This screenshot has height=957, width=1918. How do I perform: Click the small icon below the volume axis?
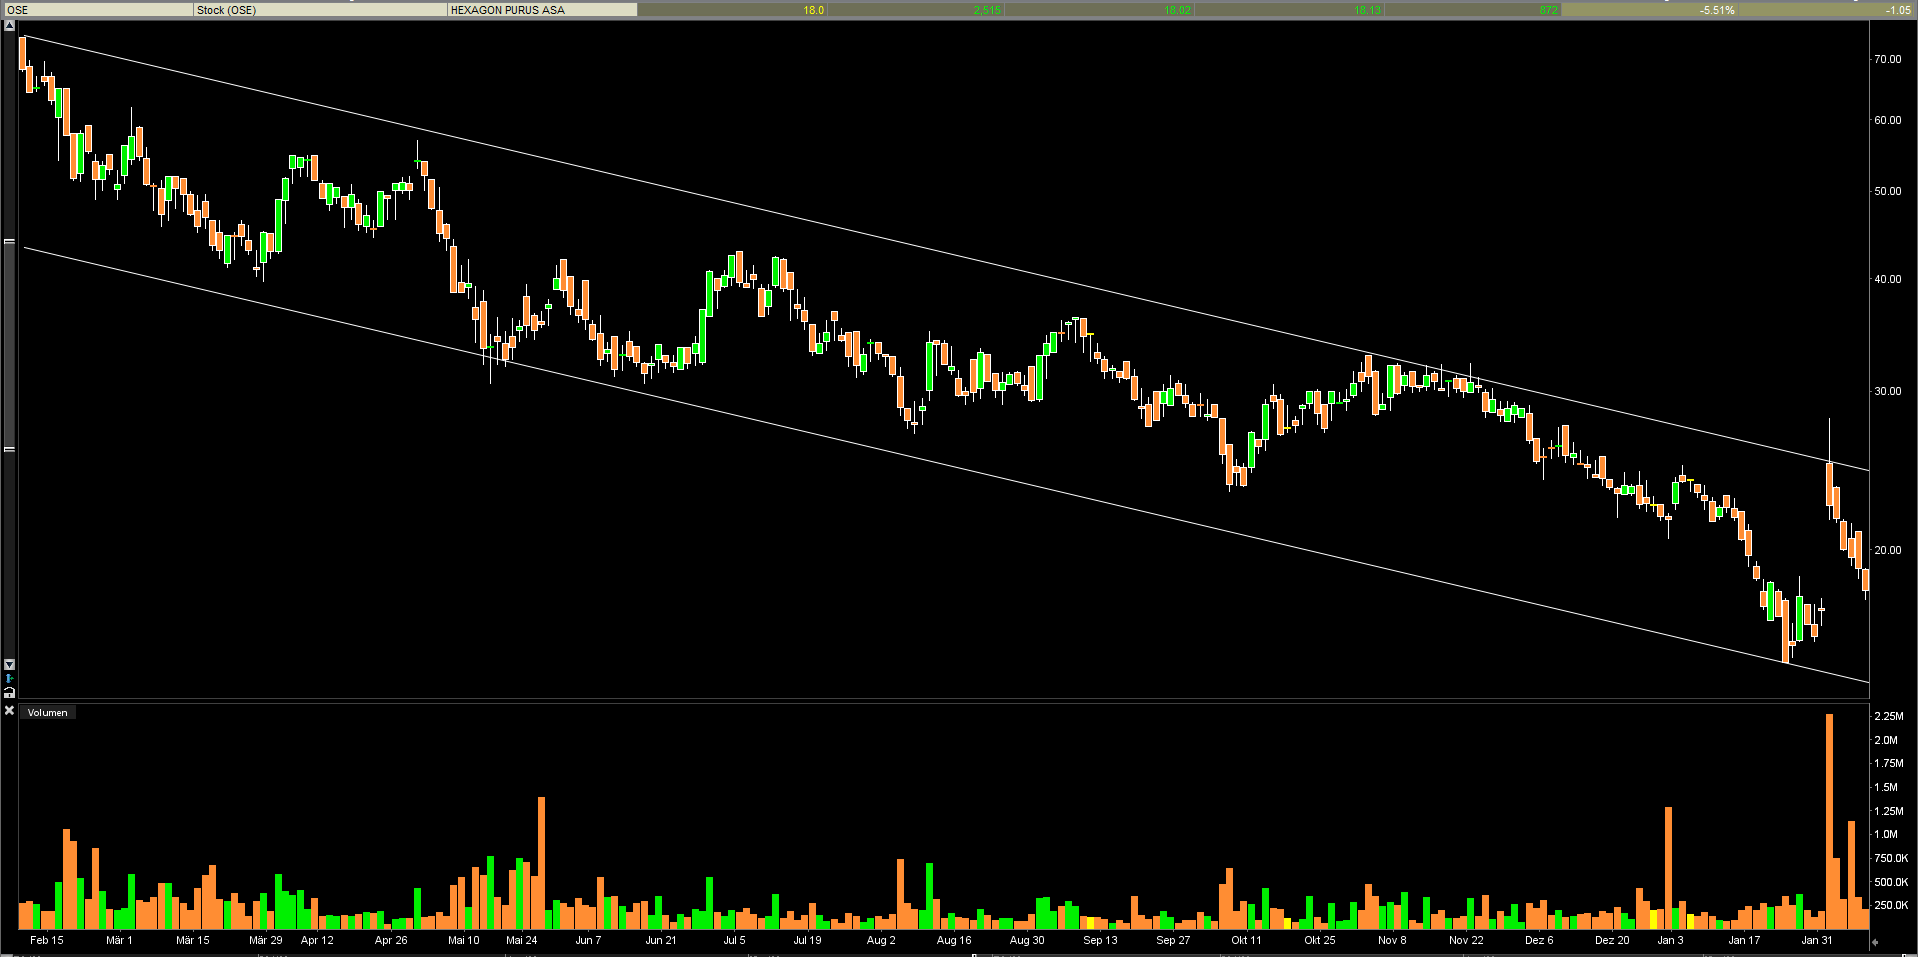point(1874,942)
